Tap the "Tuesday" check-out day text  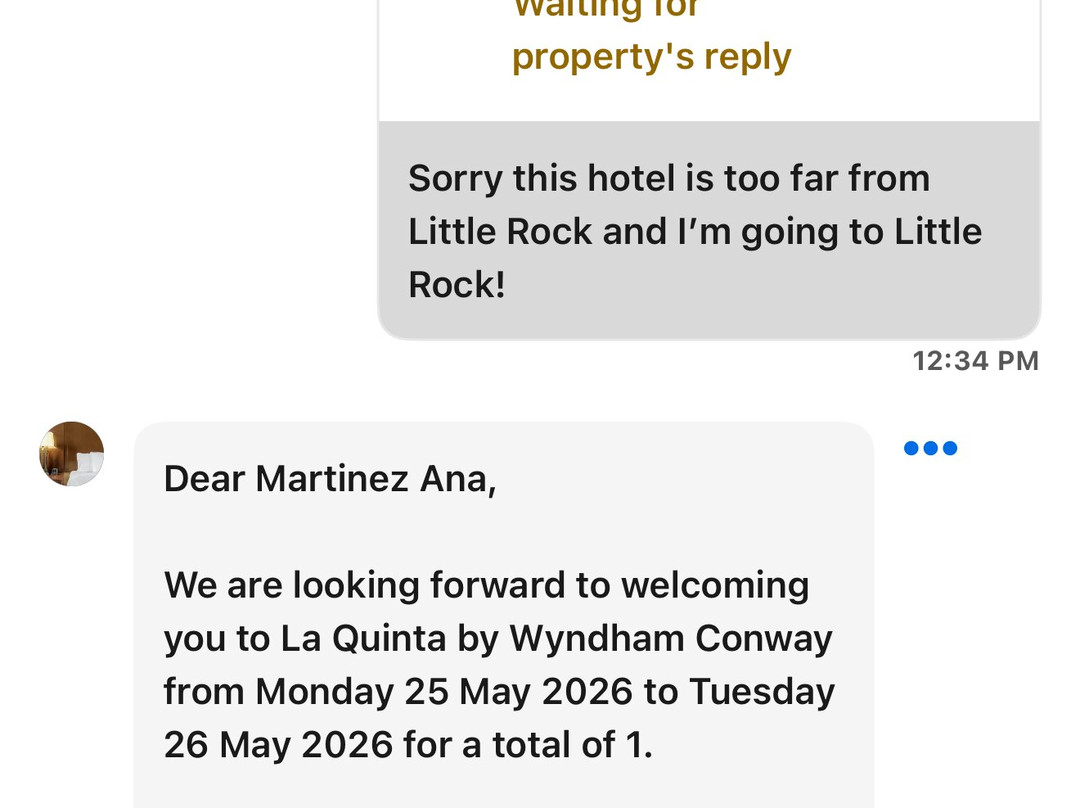pyautogui.click(x=762, y=692)
